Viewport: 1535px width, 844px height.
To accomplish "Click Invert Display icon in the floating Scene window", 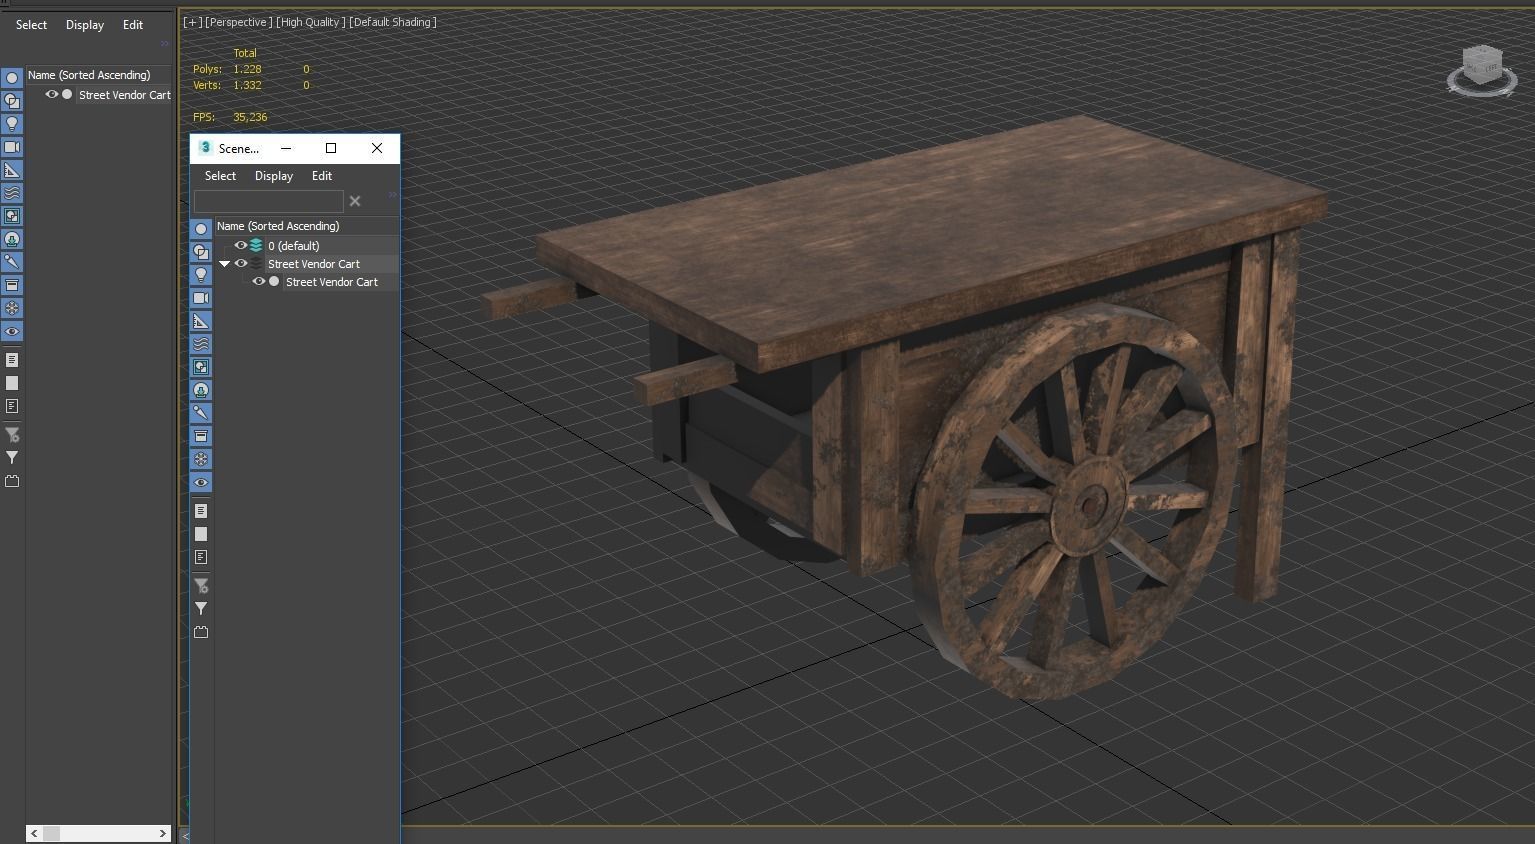I will pos(201,557).
